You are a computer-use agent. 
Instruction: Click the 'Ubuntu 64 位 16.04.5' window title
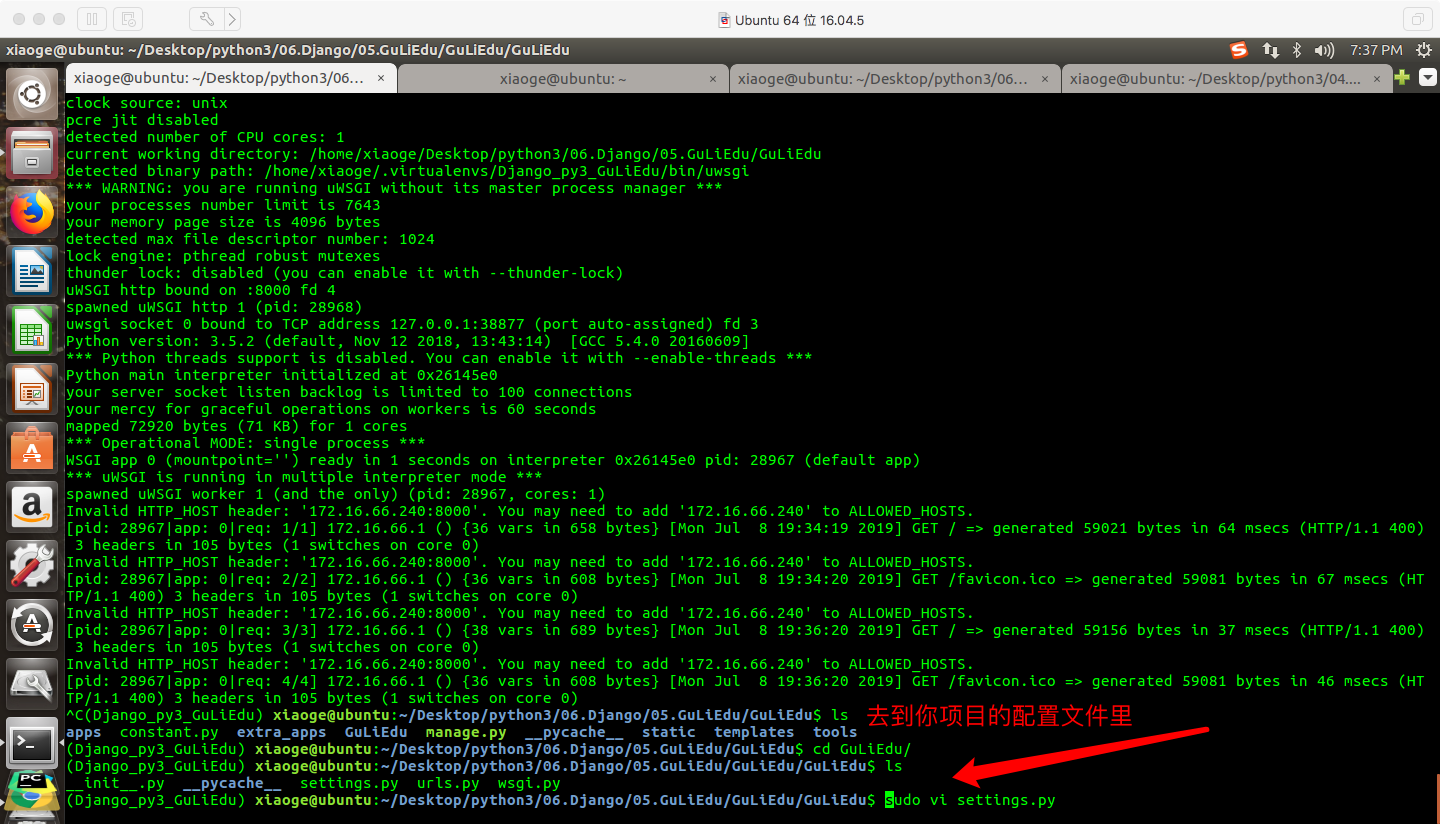click(799, 20)
